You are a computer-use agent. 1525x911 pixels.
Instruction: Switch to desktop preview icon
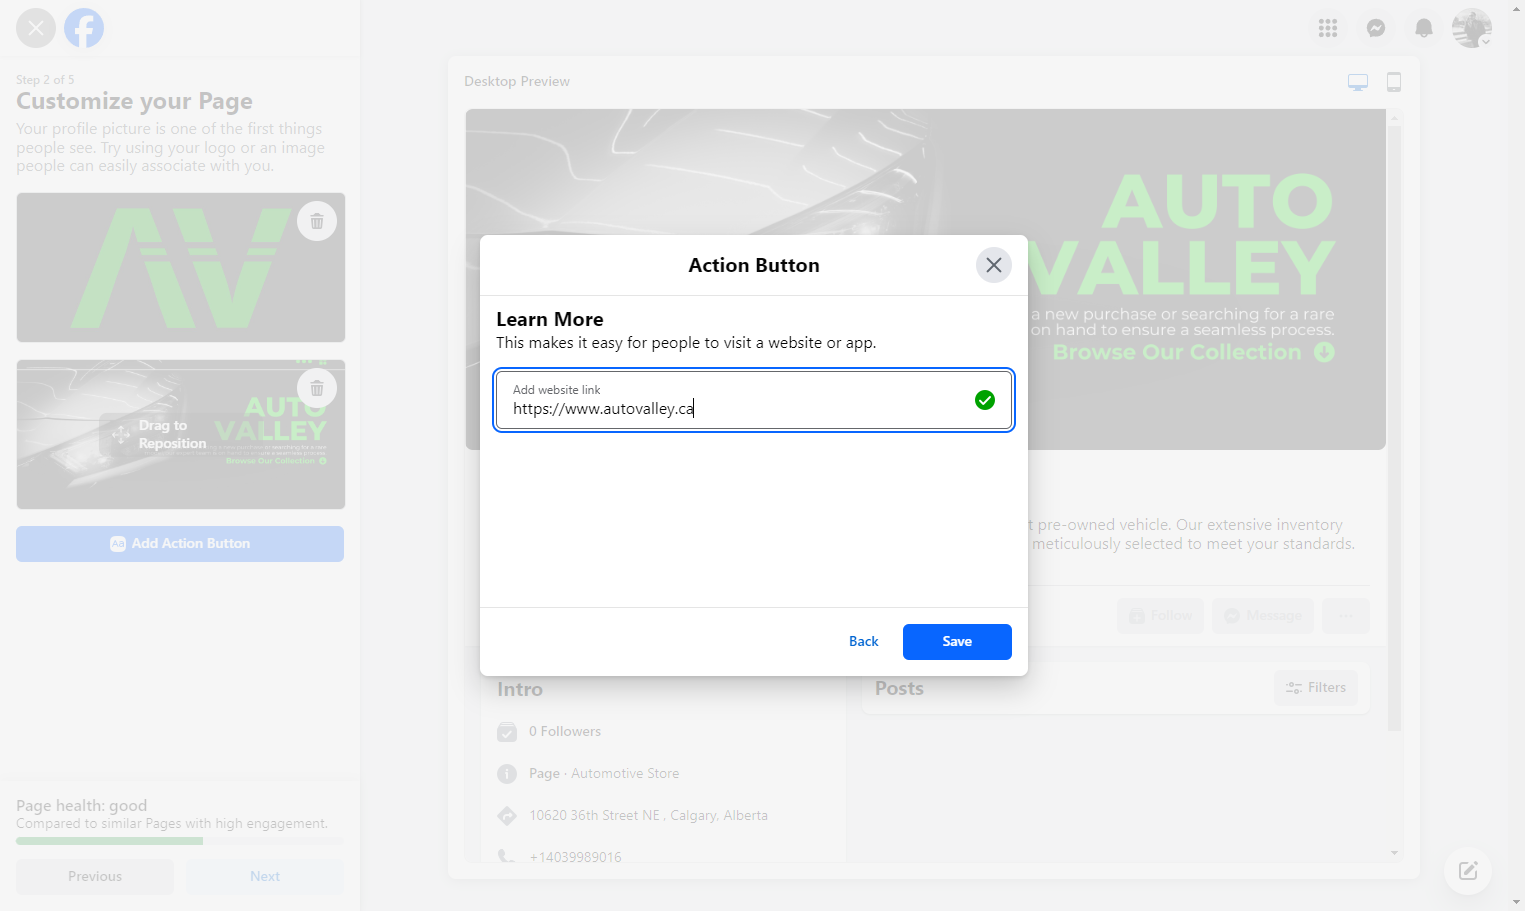[1358, 82]
